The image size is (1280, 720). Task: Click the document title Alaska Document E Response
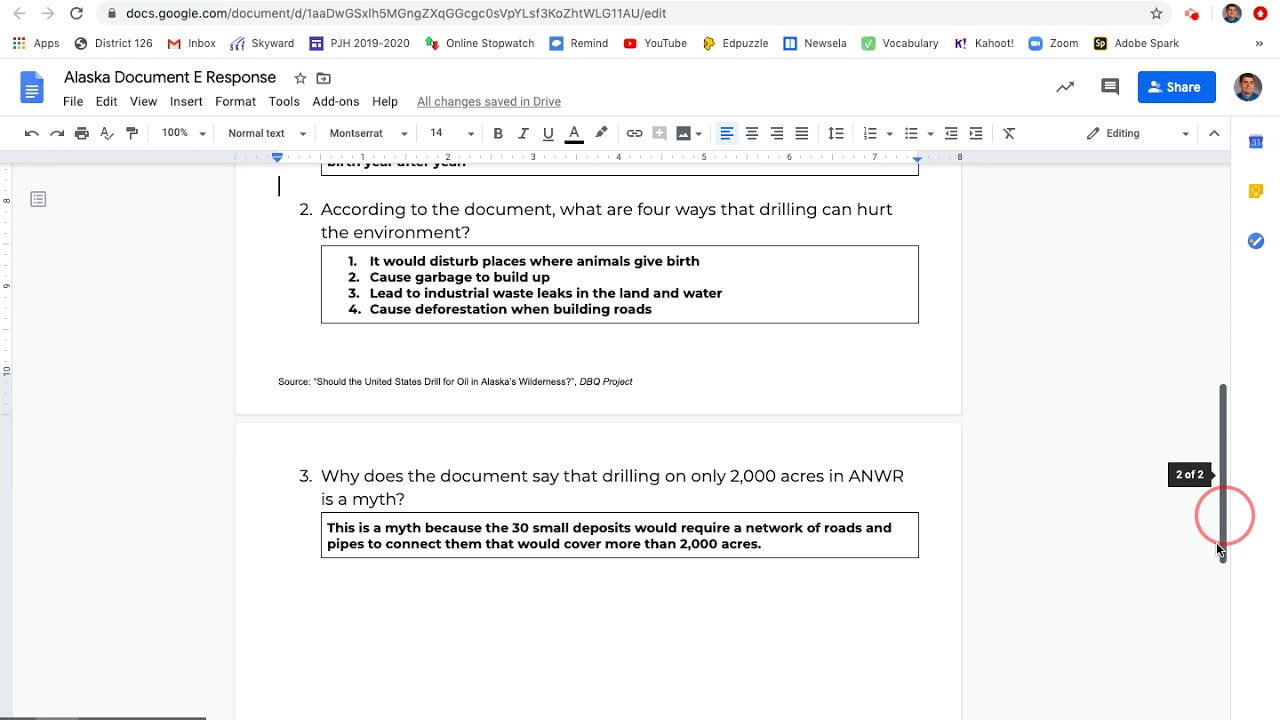[x=170, y=78]
